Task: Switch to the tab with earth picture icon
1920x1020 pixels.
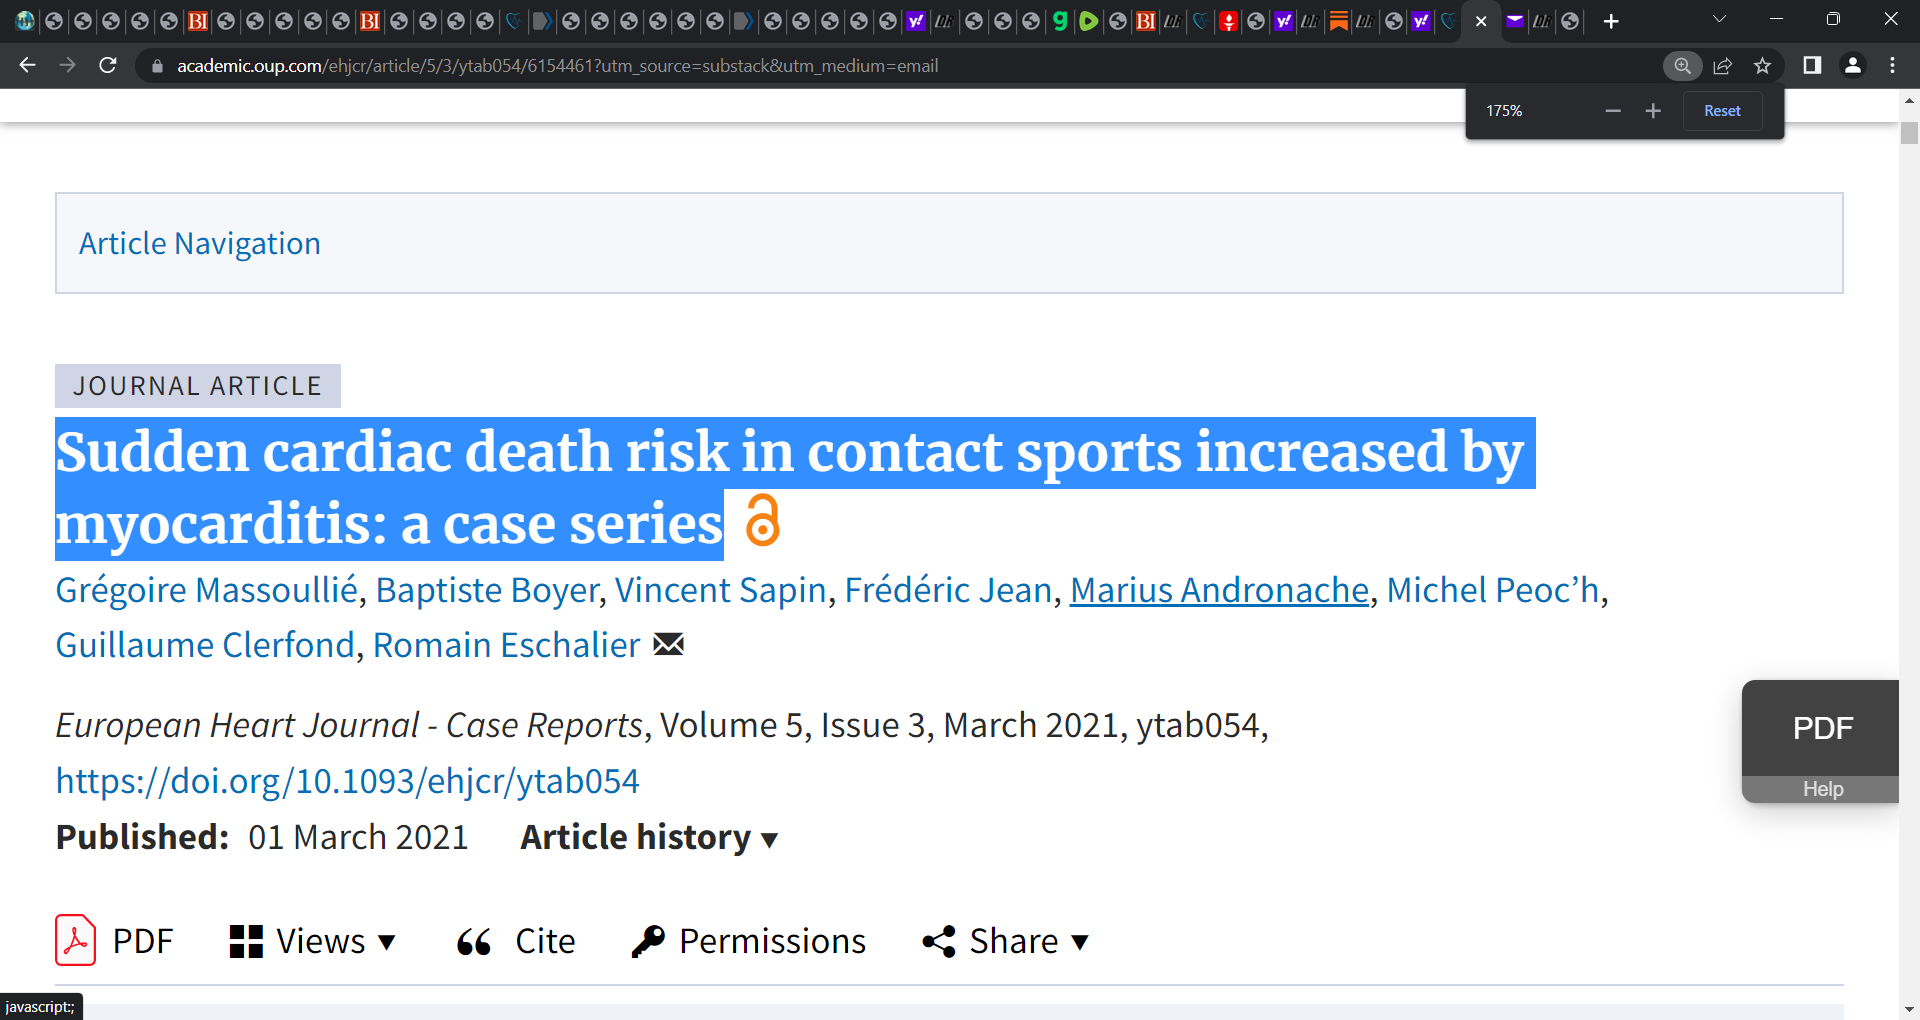Action: [x=25, y=21]
